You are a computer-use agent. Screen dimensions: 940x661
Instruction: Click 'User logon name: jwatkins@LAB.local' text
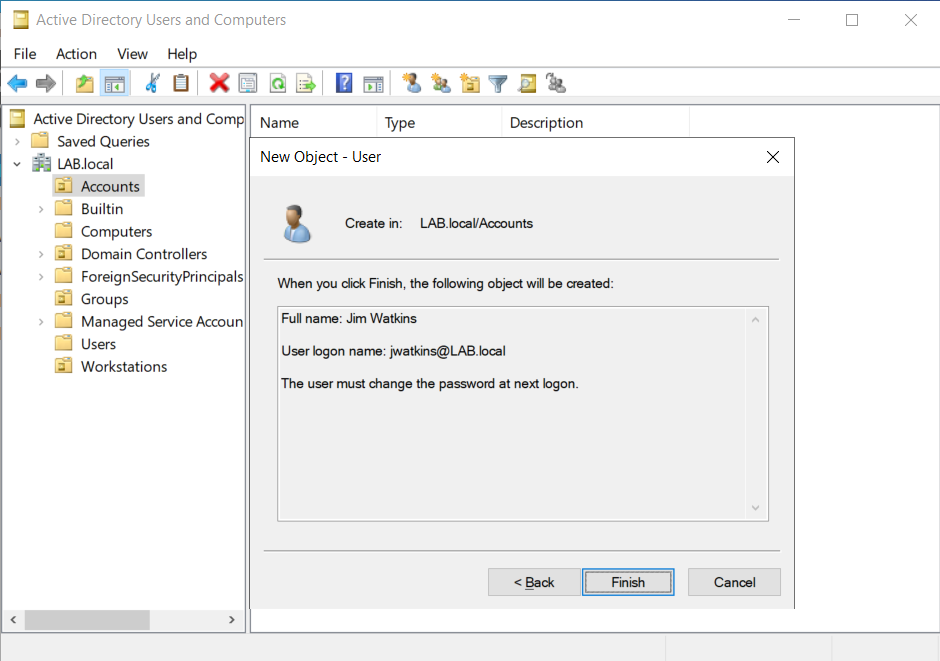pyautogui.click(x=393, y=351)
